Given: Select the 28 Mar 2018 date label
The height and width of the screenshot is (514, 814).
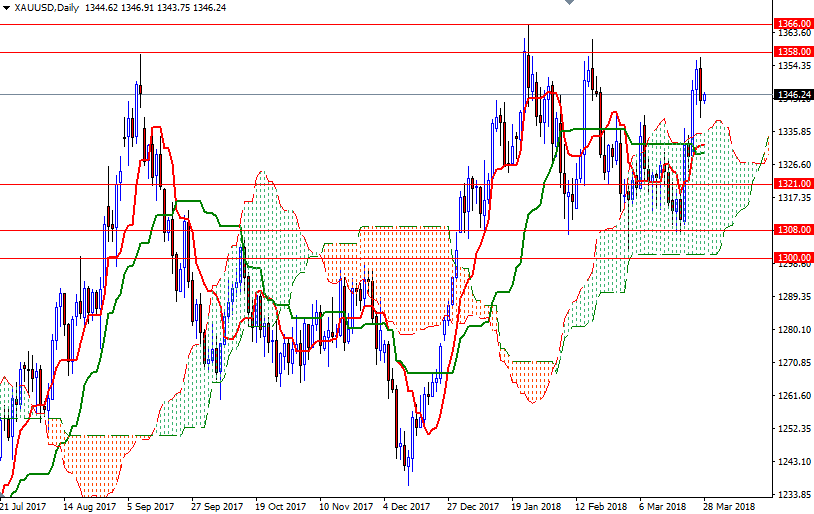Looking at the screenshot, I should click(x=729, y=506).
